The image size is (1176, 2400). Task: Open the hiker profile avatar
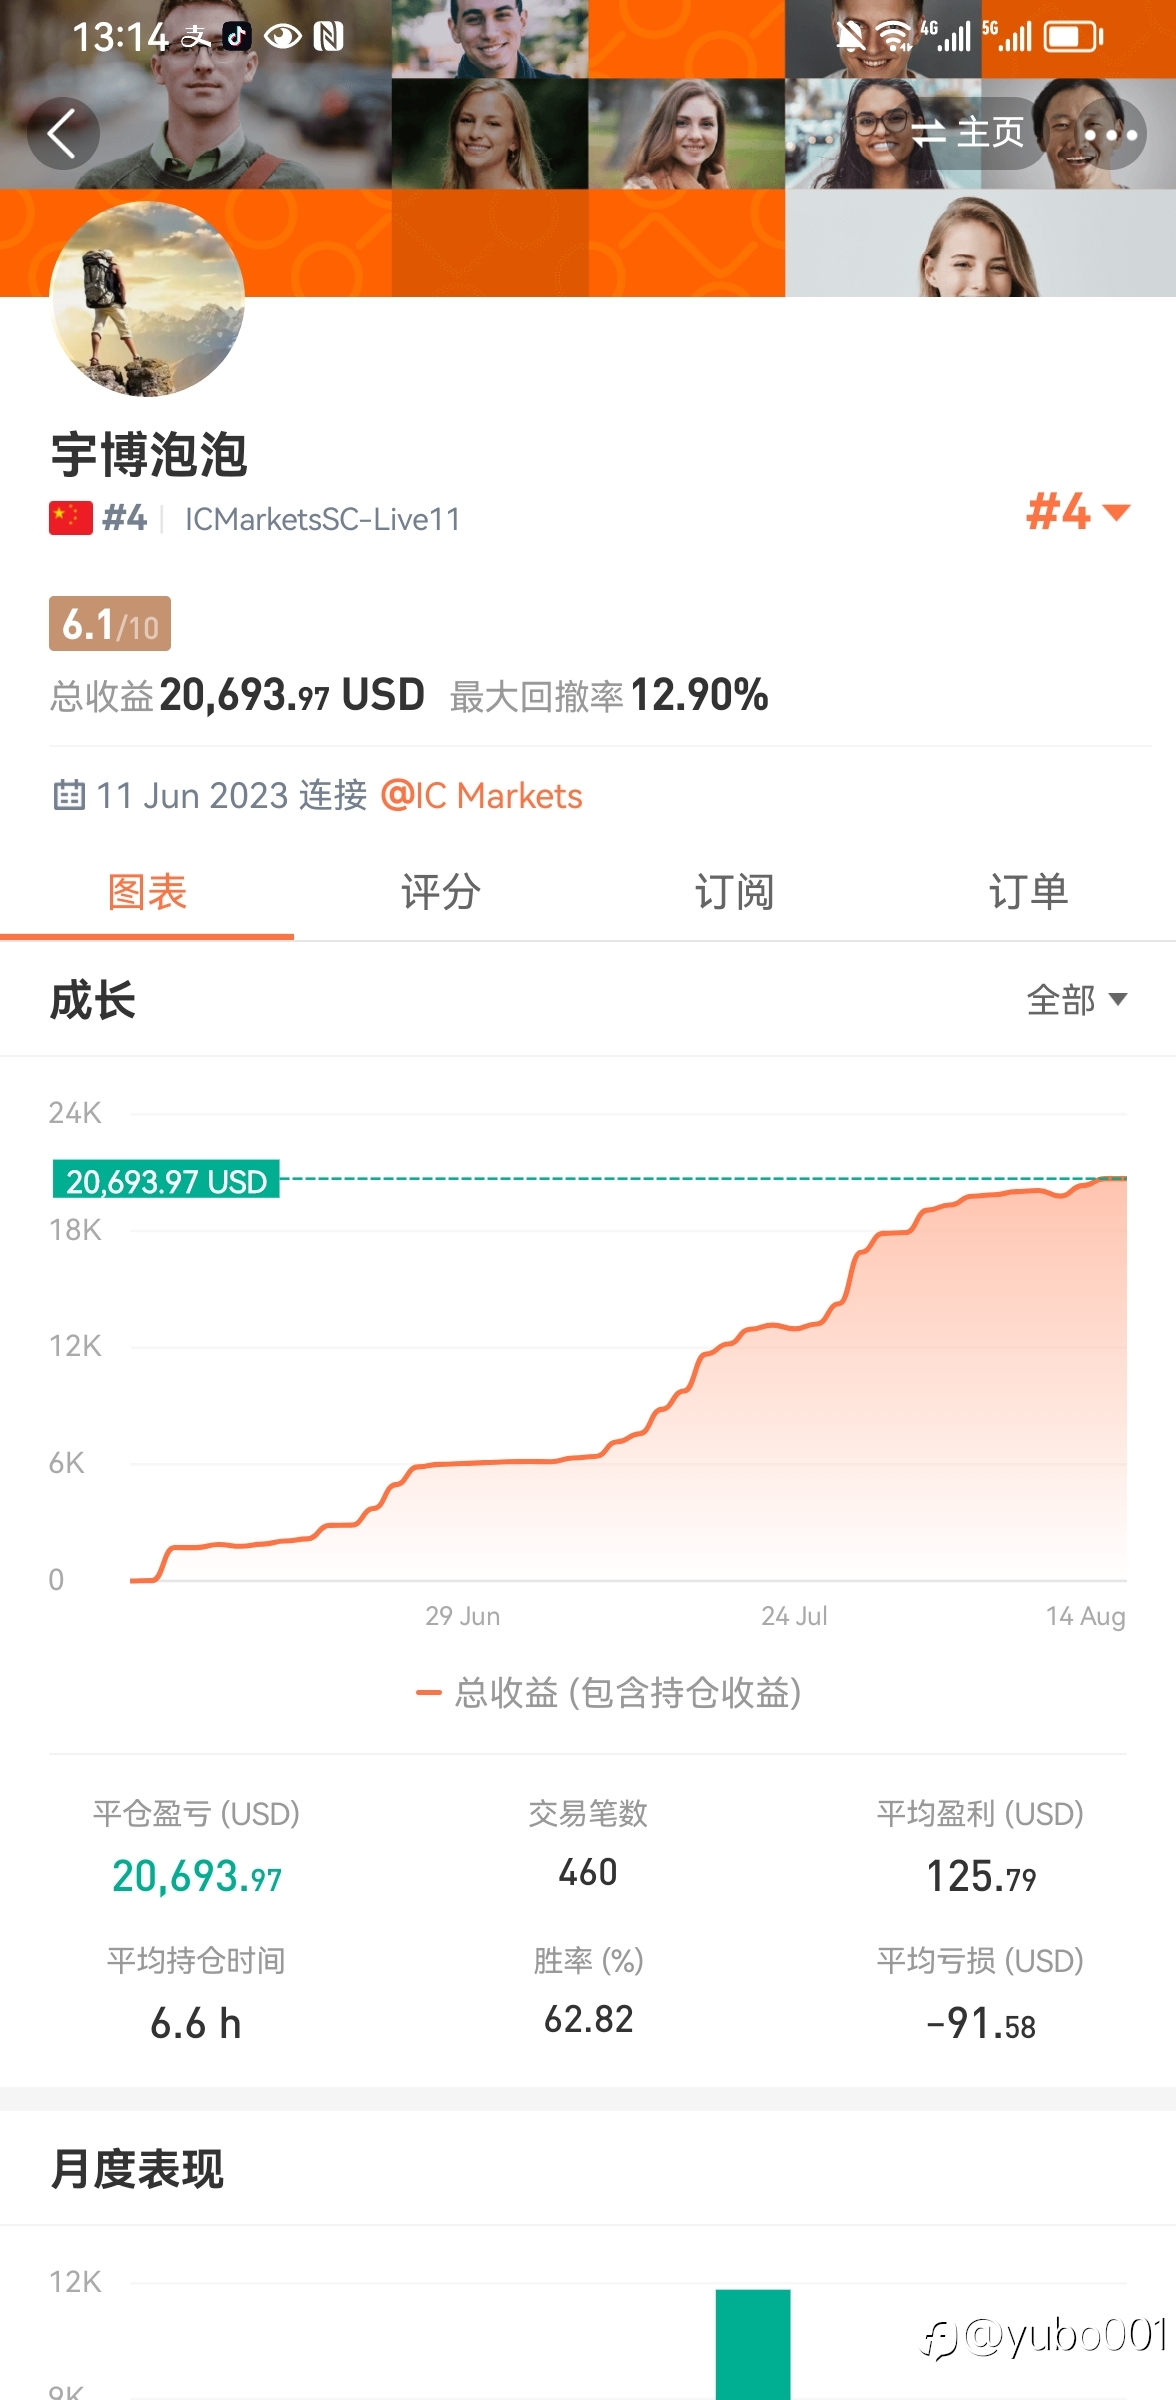(x=147, y=298)
